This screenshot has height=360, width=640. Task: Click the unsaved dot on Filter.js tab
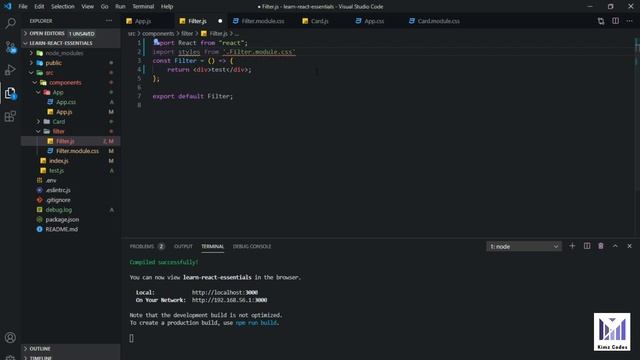click(220, 21)
